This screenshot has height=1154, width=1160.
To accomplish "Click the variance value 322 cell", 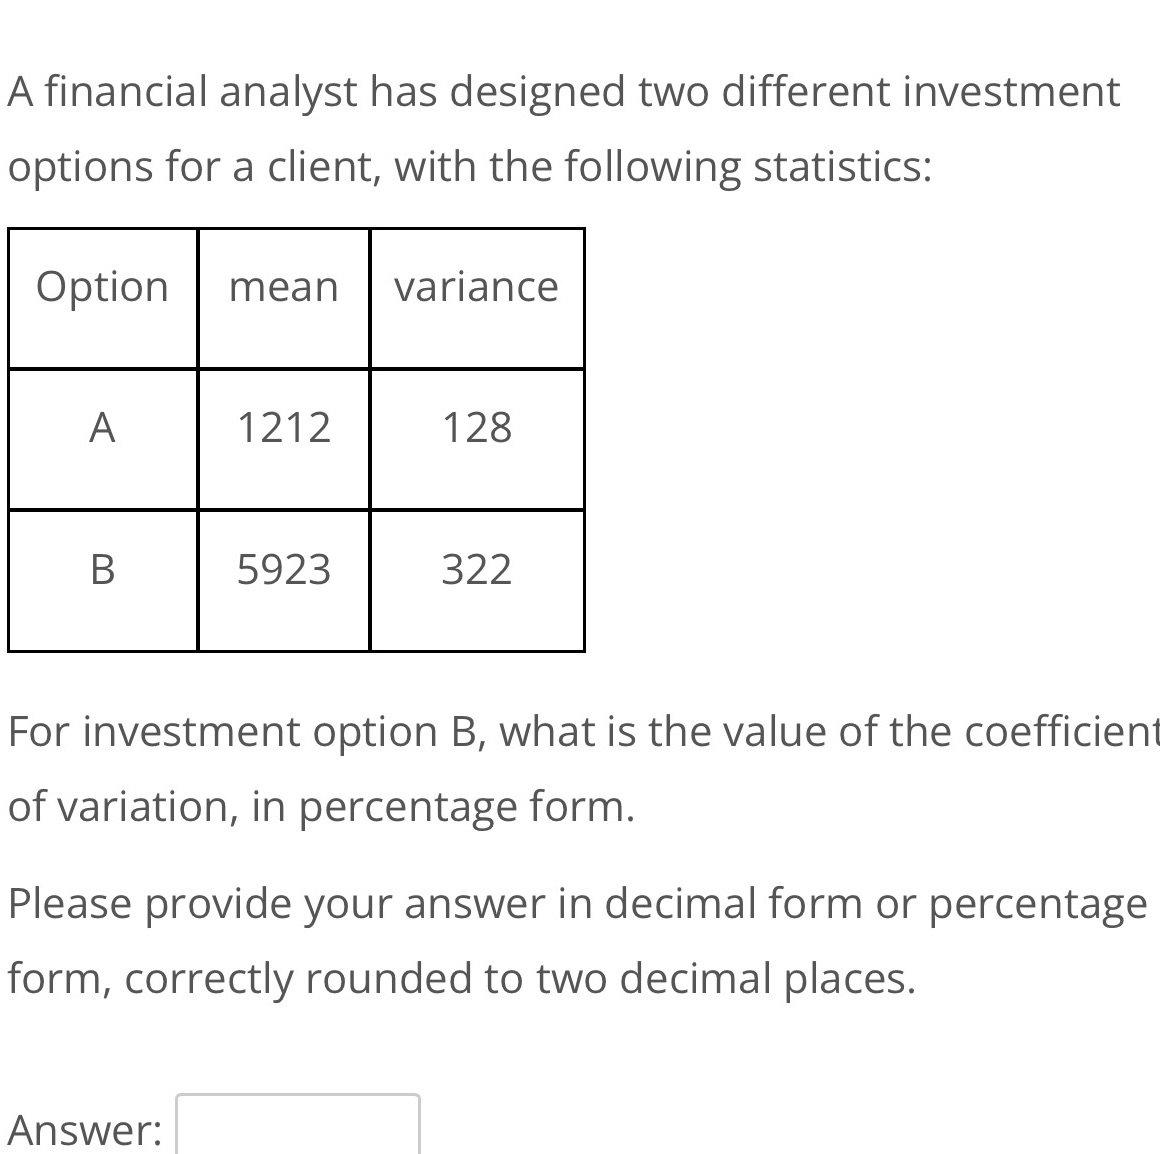I will pos(476,581).
